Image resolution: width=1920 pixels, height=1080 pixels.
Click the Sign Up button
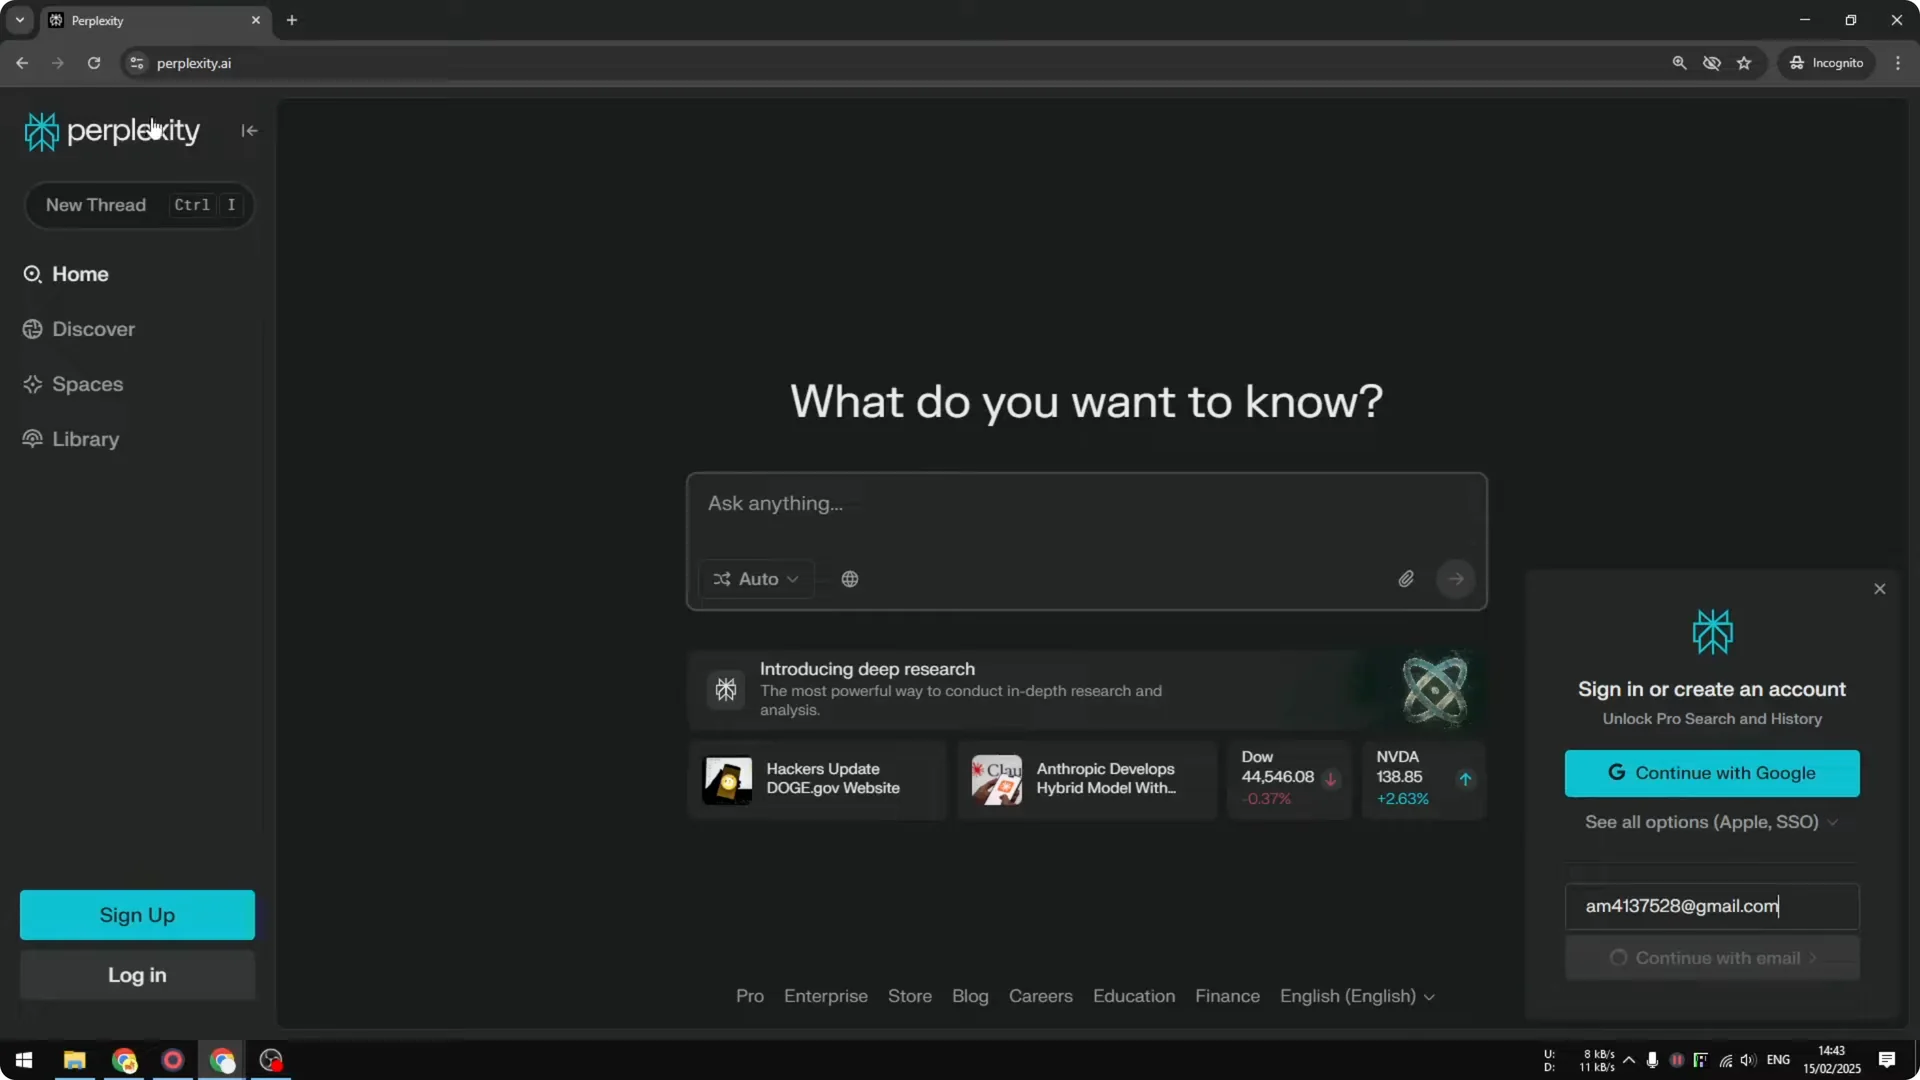pyautogui.click(x=136, y=914)
